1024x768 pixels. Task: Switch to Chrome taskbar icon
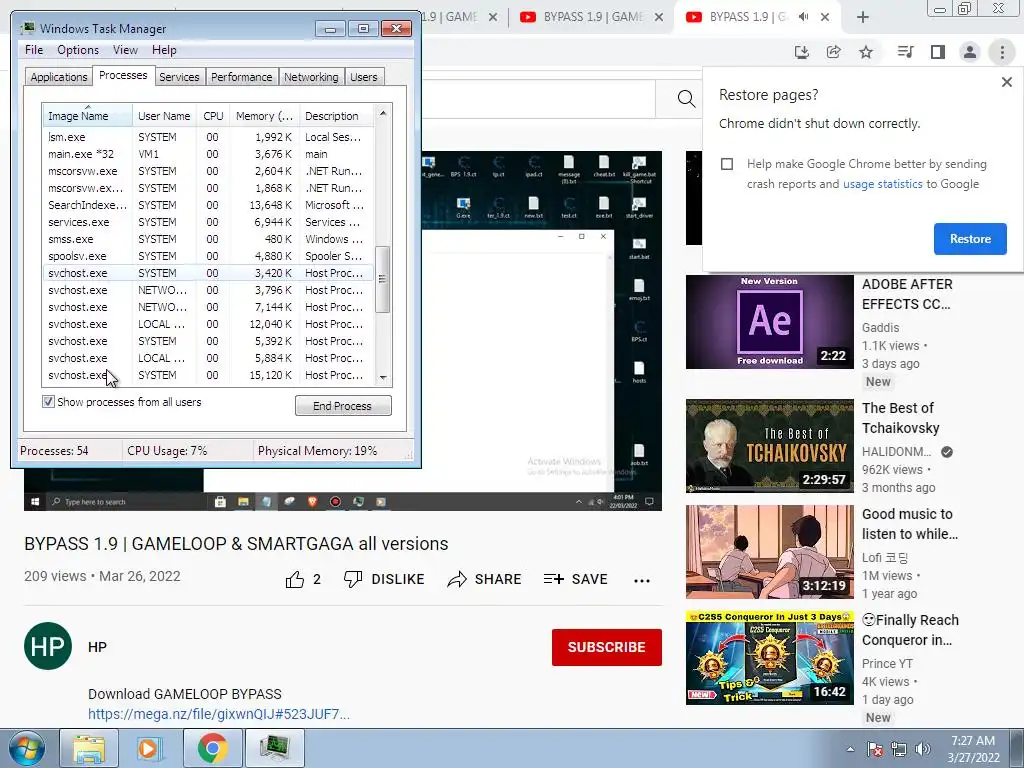pyautogui.click(x=212, y=748)
